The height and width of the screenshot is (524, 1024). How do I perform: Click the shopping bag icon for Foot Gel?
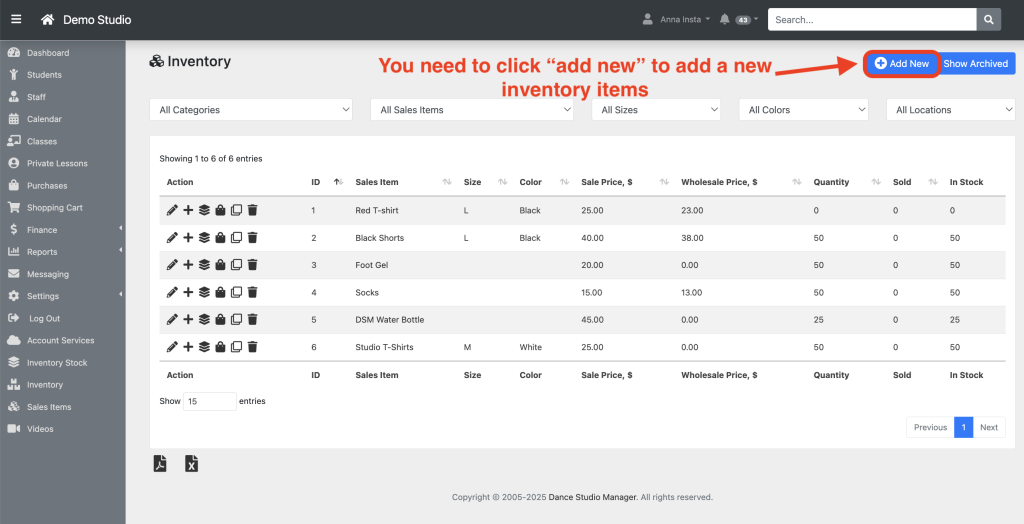click(x=220, y=265)
